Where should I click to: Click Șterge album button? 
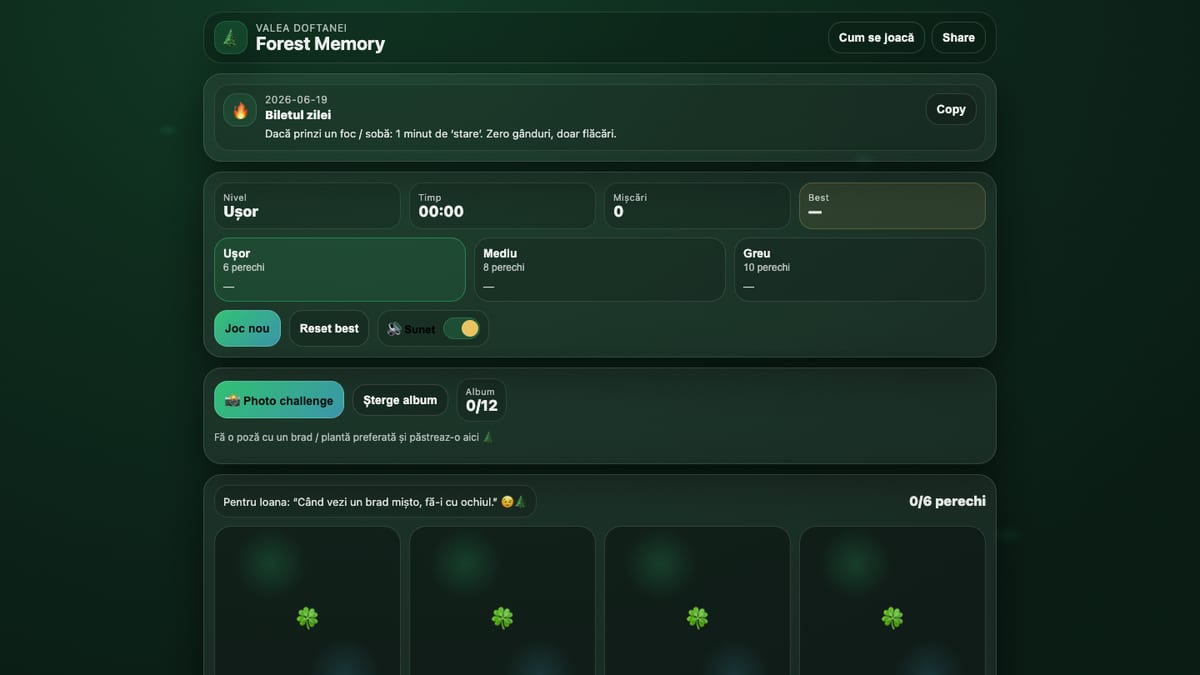point(400,400)
